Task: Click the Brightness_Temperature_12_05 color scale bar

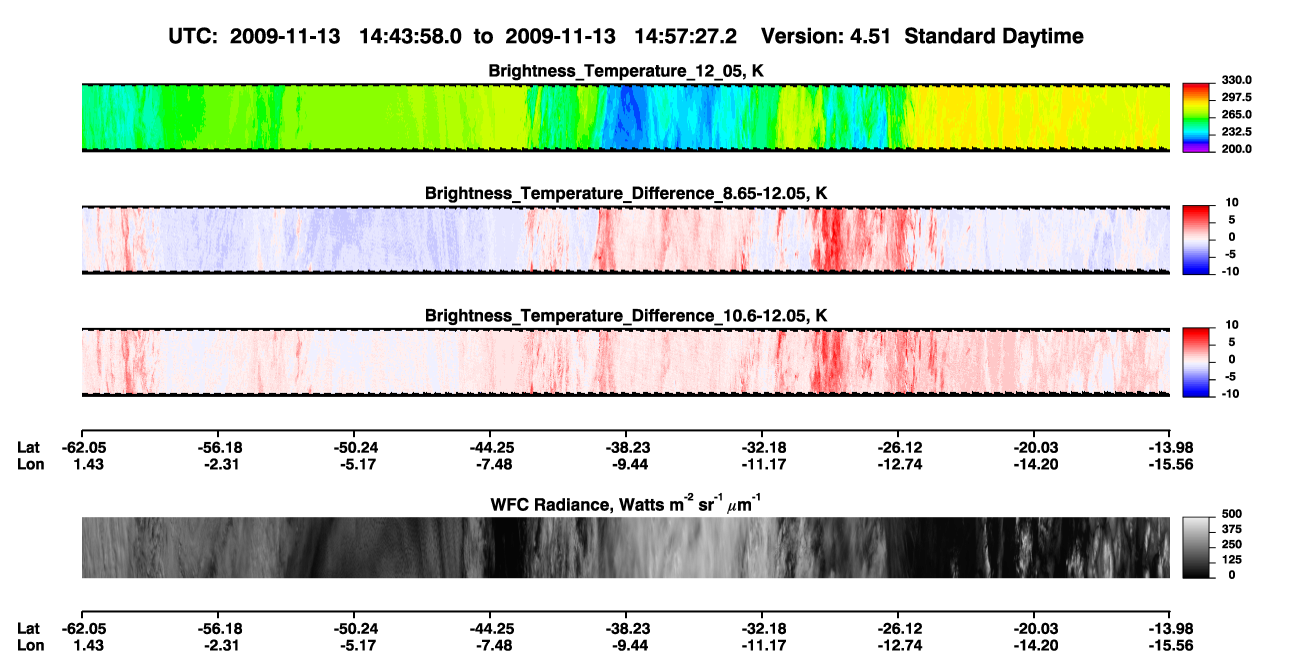Action: (1196, 116)
